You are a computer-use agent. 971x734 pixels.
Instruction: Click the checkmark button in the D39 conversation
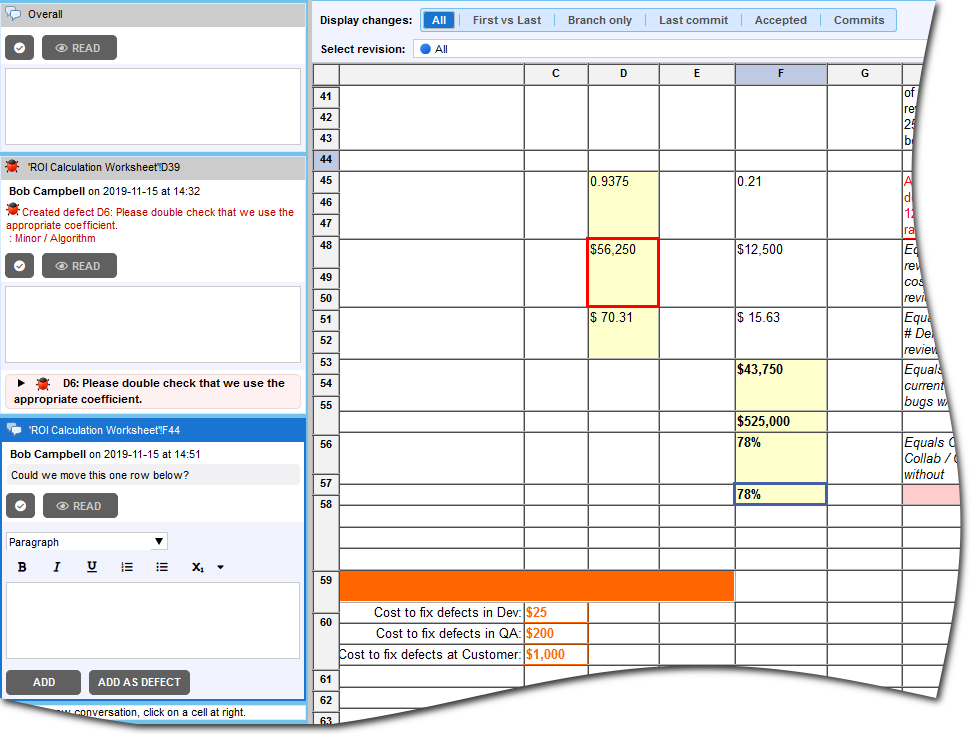pyautogui.click(x=20, y=266)
